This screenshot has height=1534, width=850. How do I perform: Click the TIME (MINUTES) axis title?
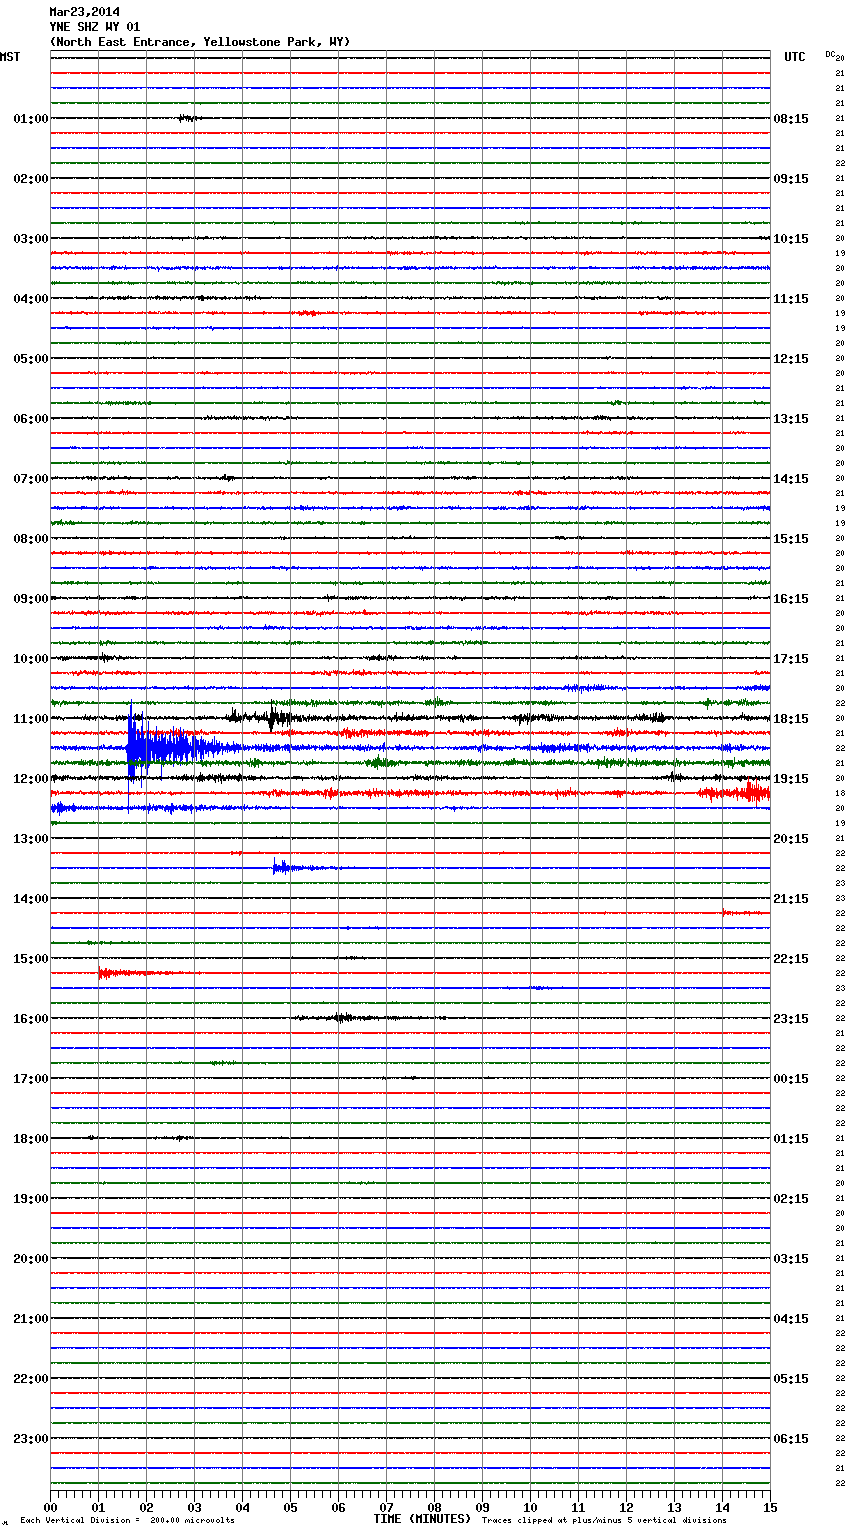click(x=422, y=1519)
